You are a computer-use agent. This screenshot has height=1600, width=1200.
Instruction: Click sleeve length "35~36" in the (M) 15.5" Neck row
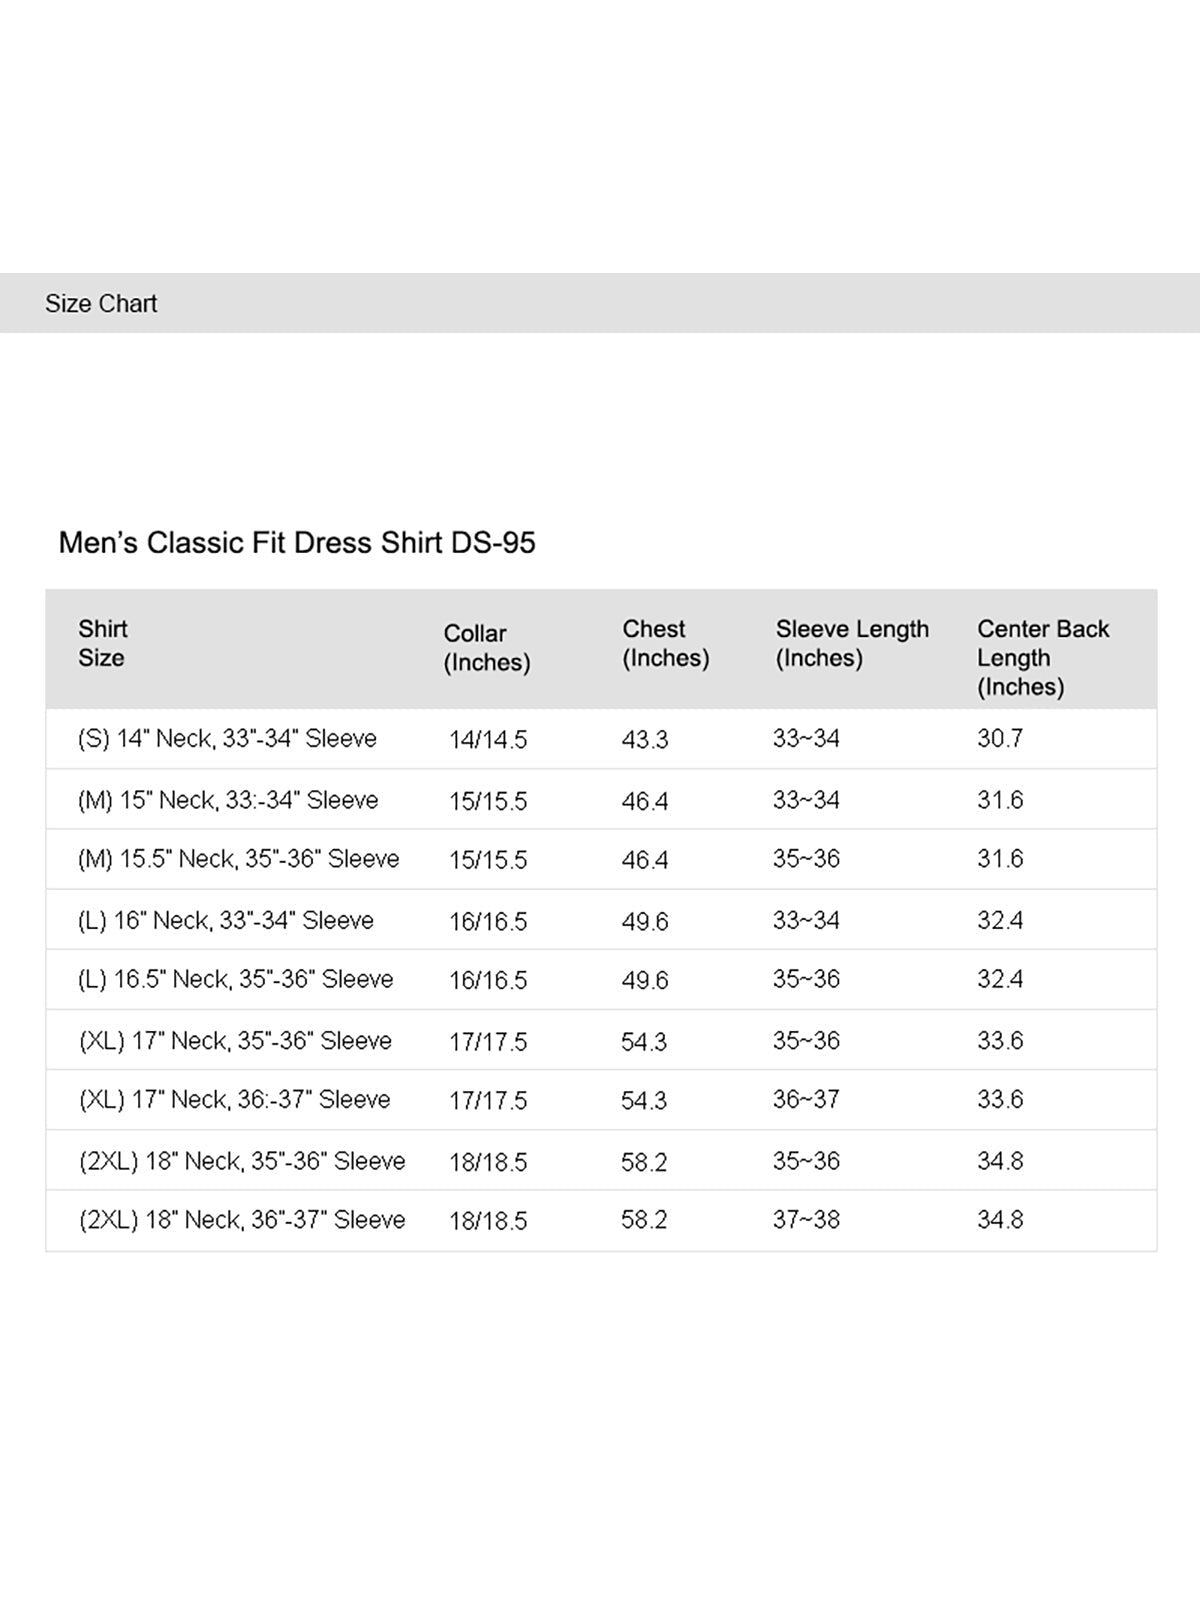[806, 858]
